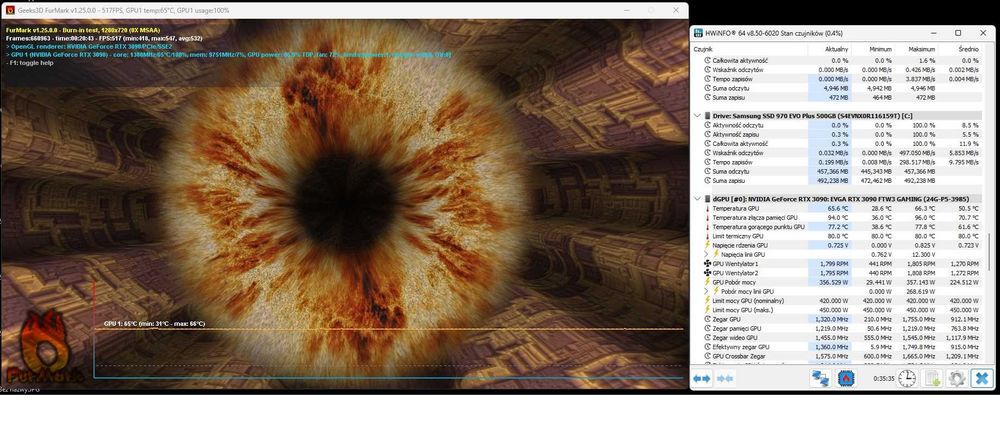This screenshot has width=1000, height=438.
Task: Select the Limit mocy GPU (maks.) row
Action: [x=837, y=310]
